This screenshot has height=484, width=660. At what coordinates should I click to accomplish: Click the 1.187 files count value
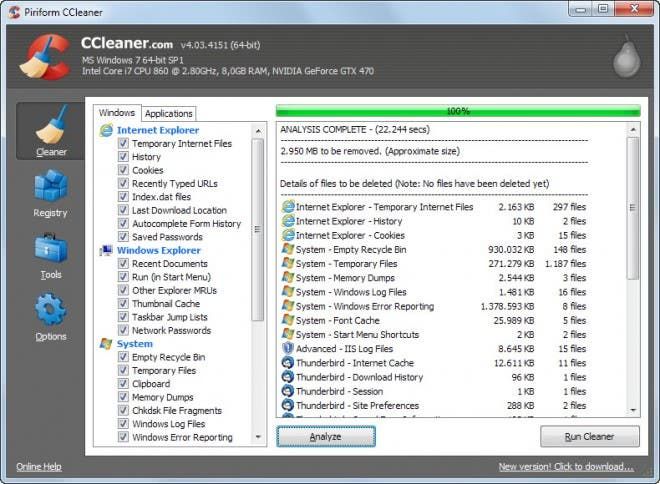[x=565, y=264]
